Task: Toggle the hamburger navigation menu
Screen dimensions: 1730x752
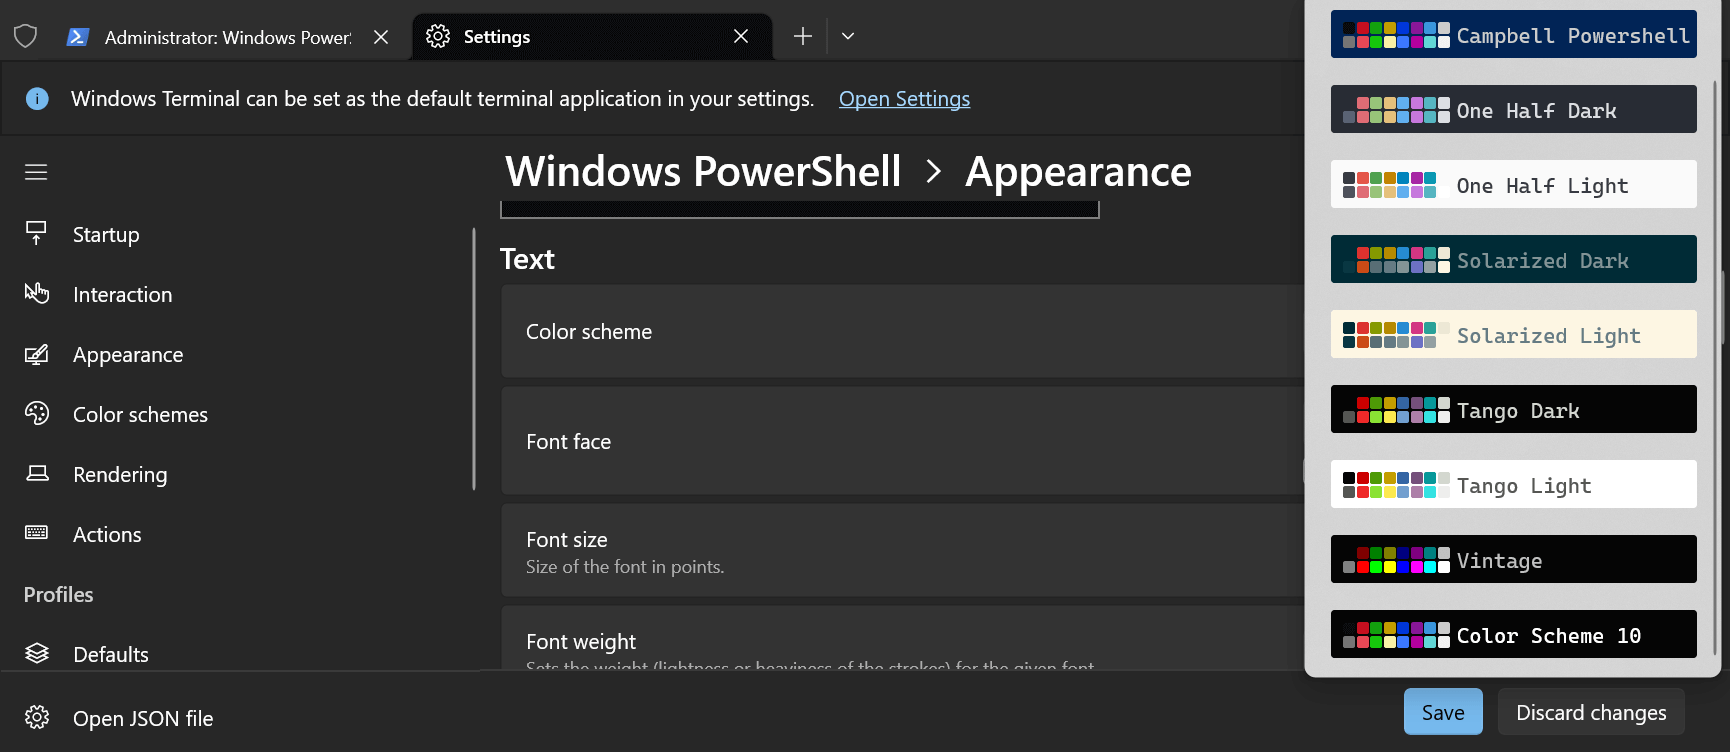Action: pyautogui.click(x=36, y=172)
